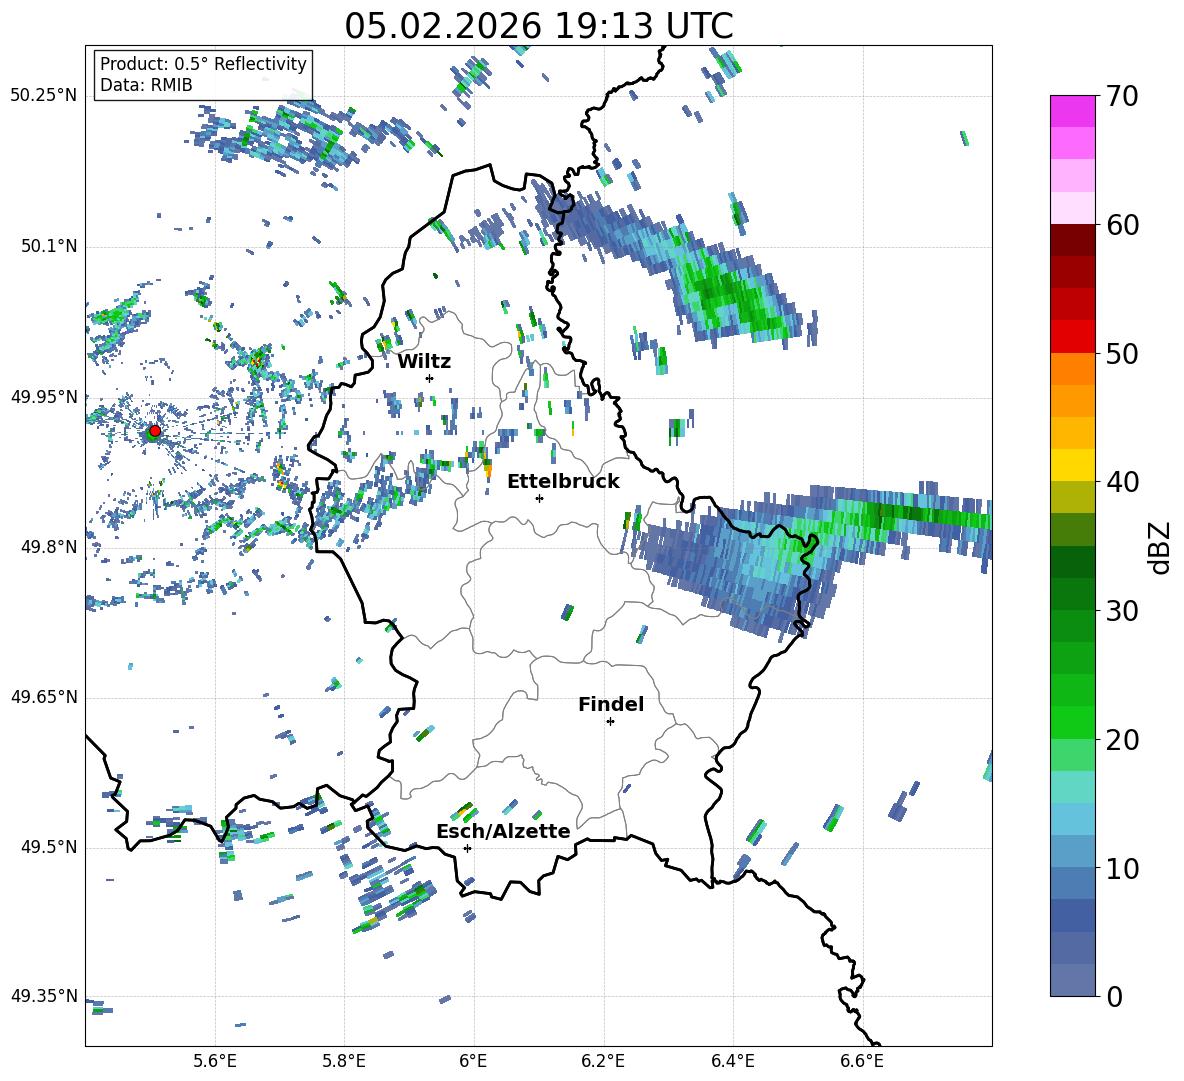Click the 60 tick label on colorbar
Image resolution: width=1184 pixels, height=1081 pixels.
(1122, 225)
